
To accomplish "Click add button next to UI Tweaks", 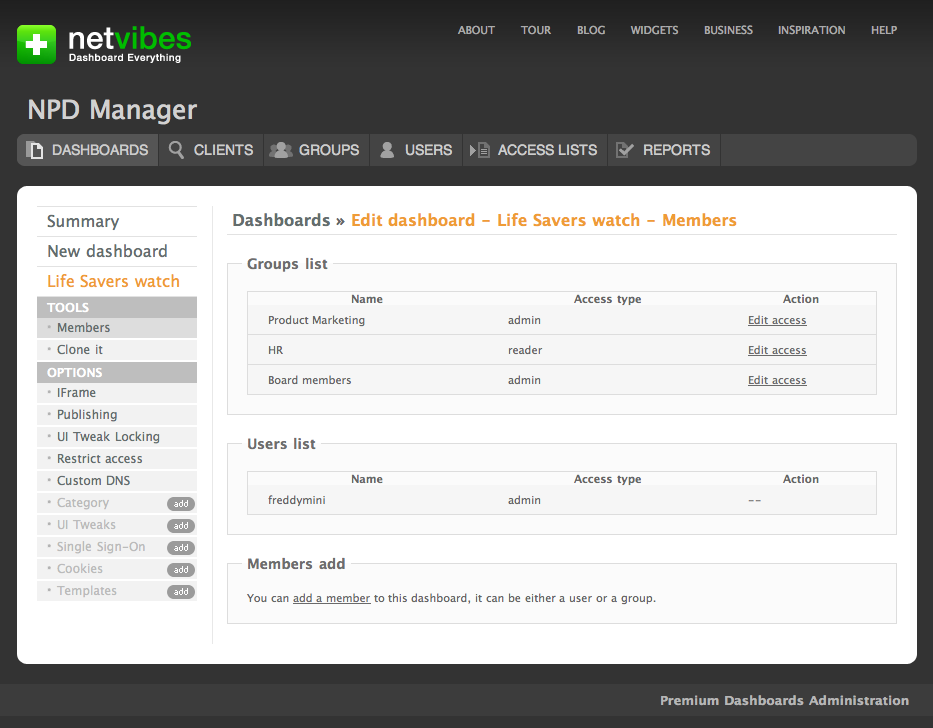I will click(x=181, y=526).
